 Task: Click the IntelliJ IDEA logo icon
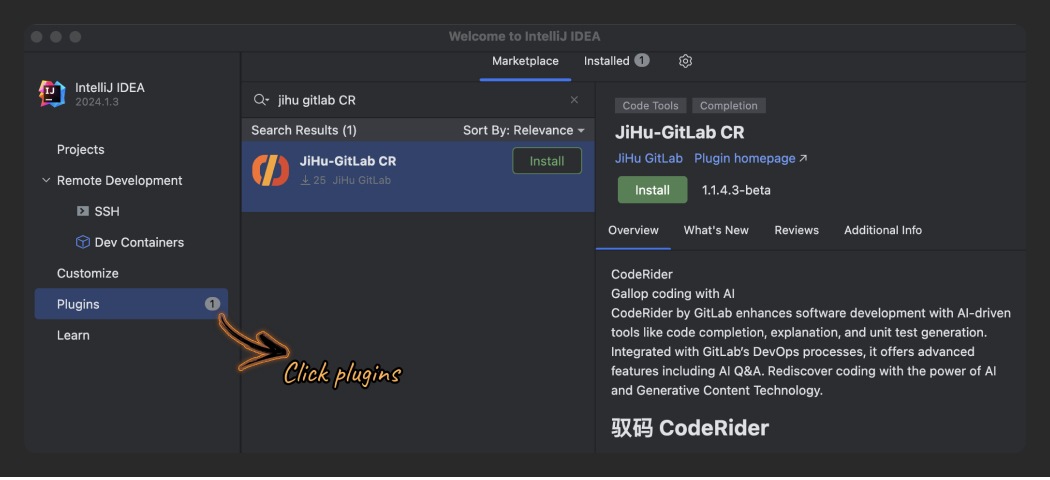click(x=52, y=94)
